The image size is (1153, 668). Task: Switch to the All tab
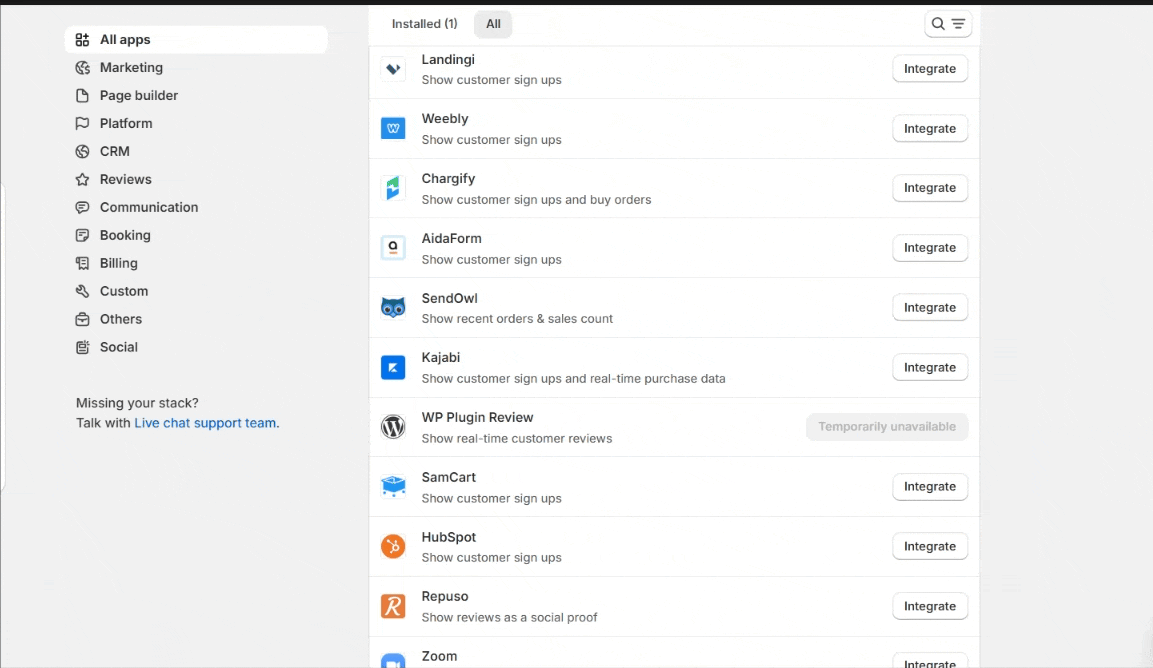(x=493, y=24)
